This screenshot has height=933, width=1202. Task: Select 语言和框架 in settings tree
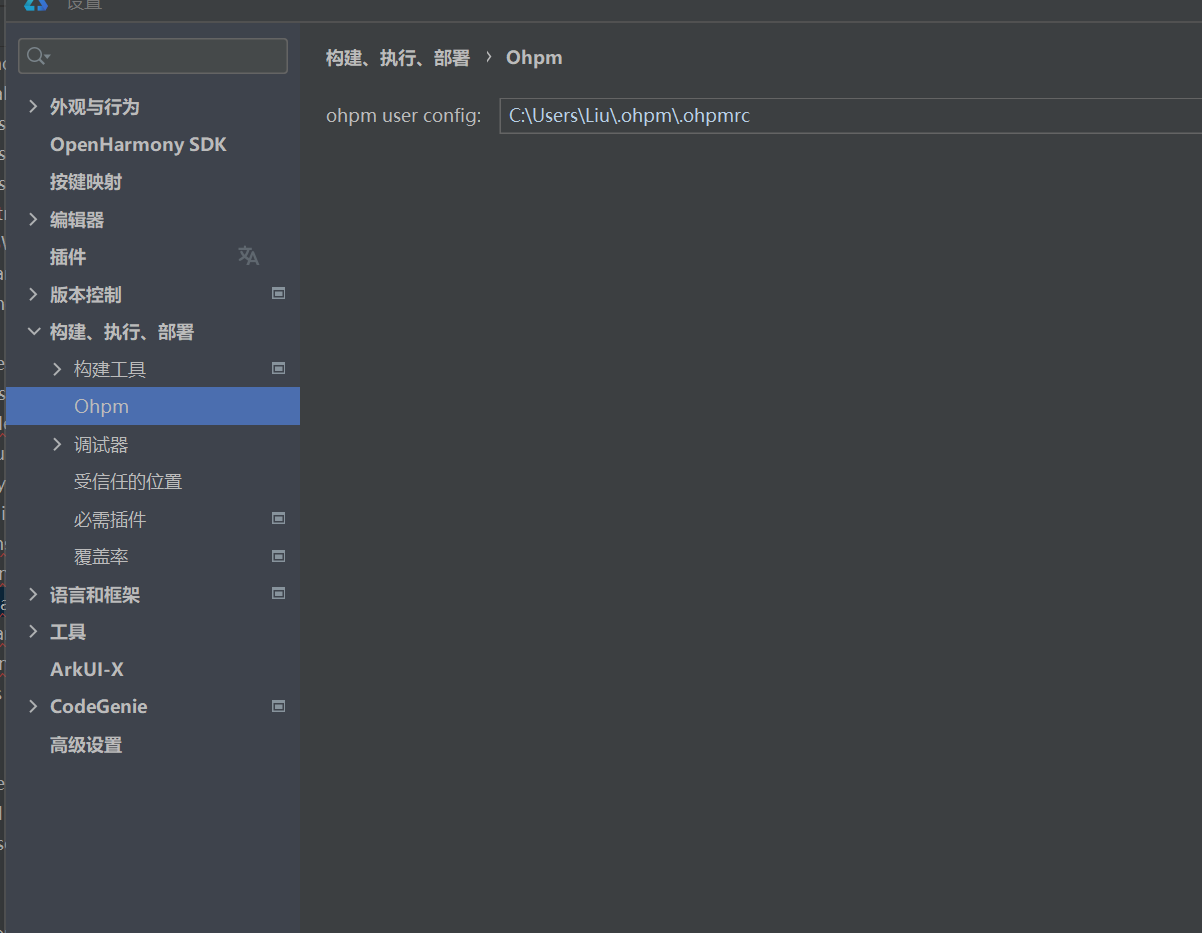coord(95,595)
